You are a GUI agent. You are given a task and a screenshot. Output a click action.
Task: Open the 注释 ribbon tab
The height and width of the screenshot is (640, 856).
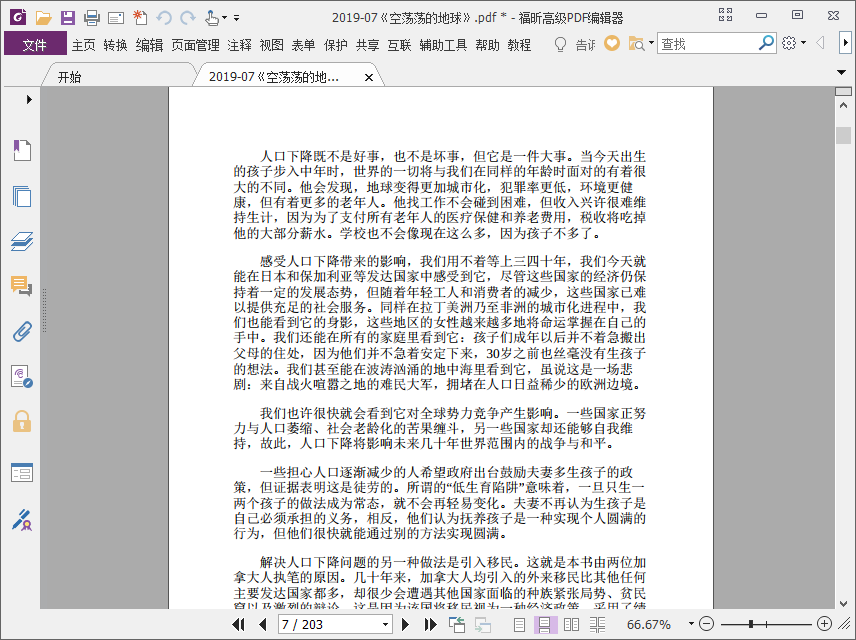tap(239, 45)
